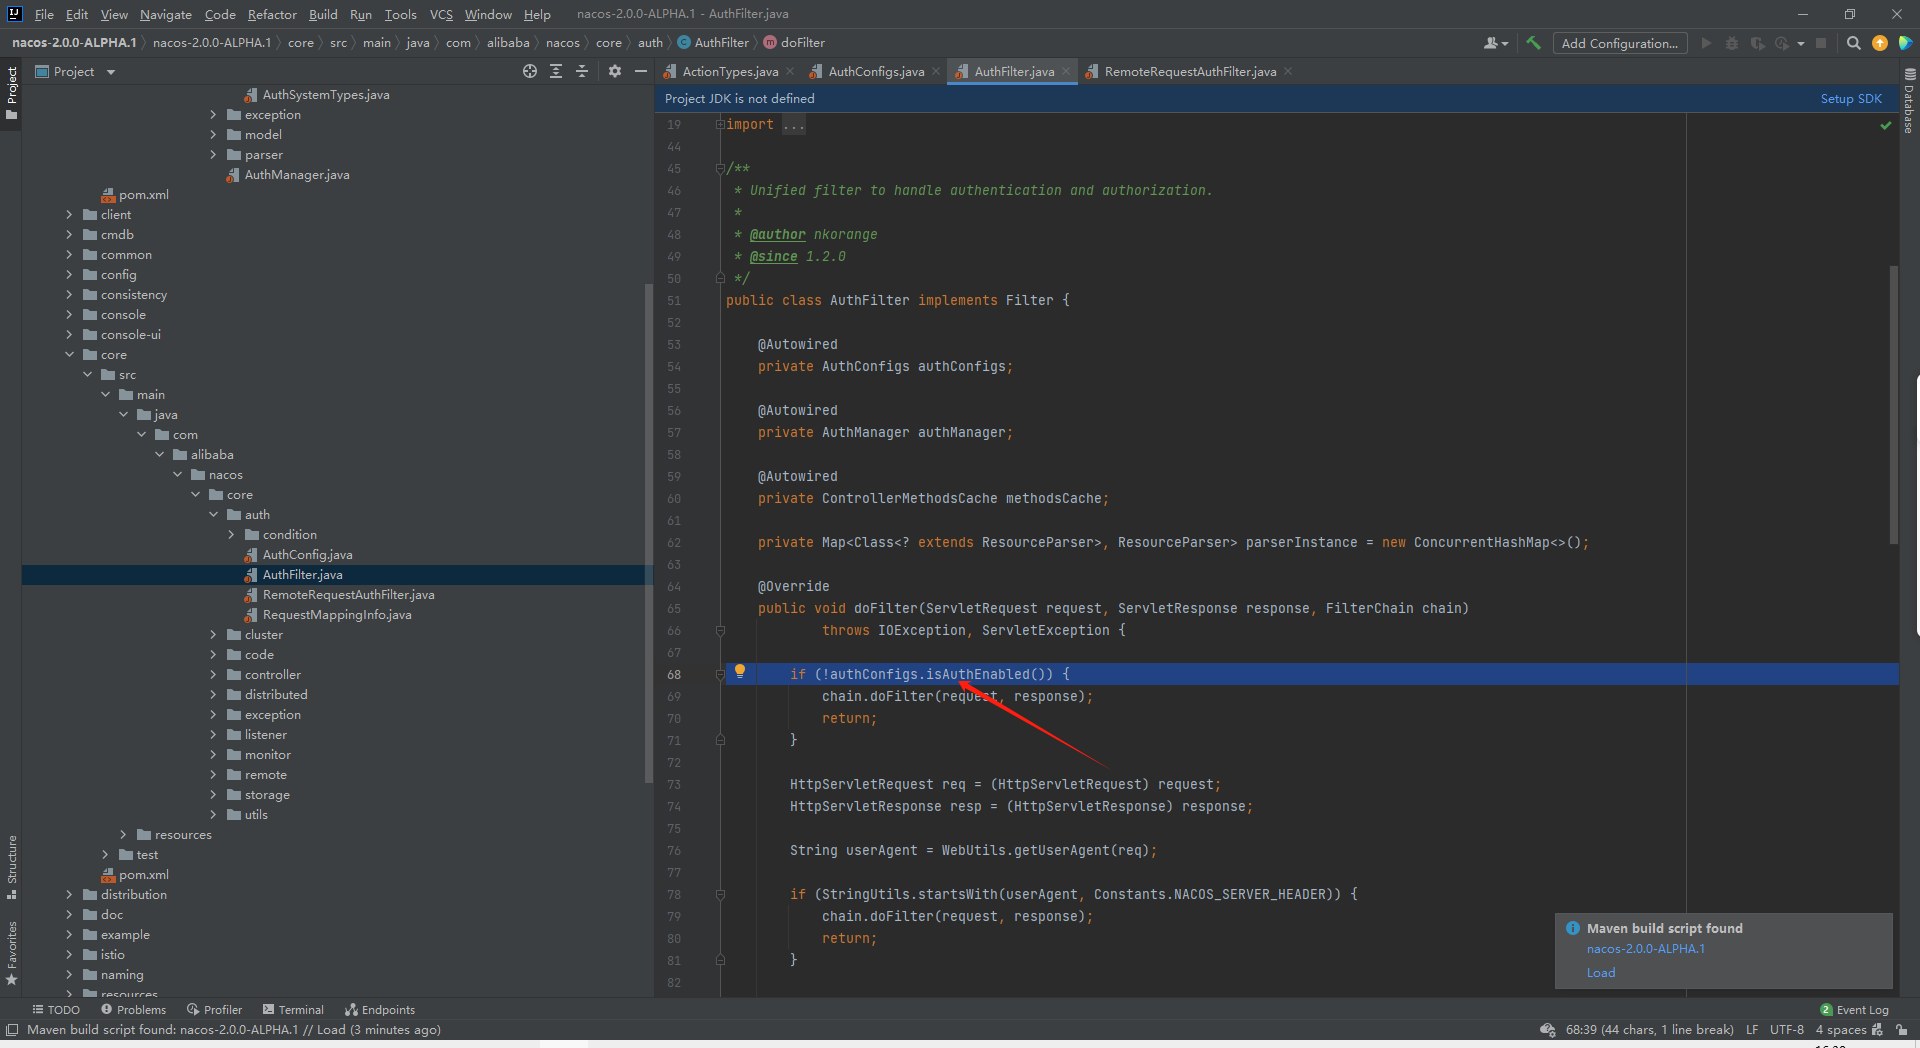Screen dimensions: 1920x1048
Task: Open Search Everywhere magnifier icon
Action: 1853,43
